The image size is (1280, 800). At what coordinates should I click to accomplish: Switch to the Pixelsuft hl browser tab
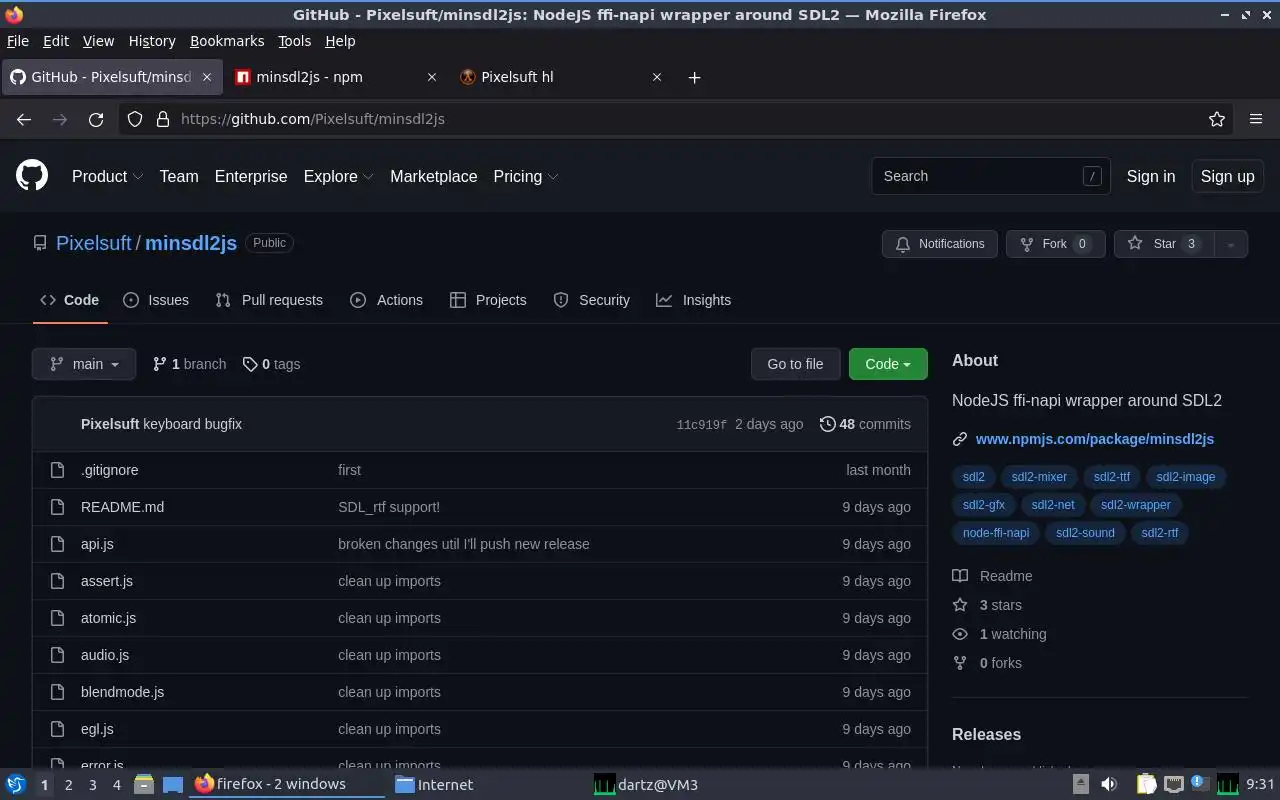561,77
